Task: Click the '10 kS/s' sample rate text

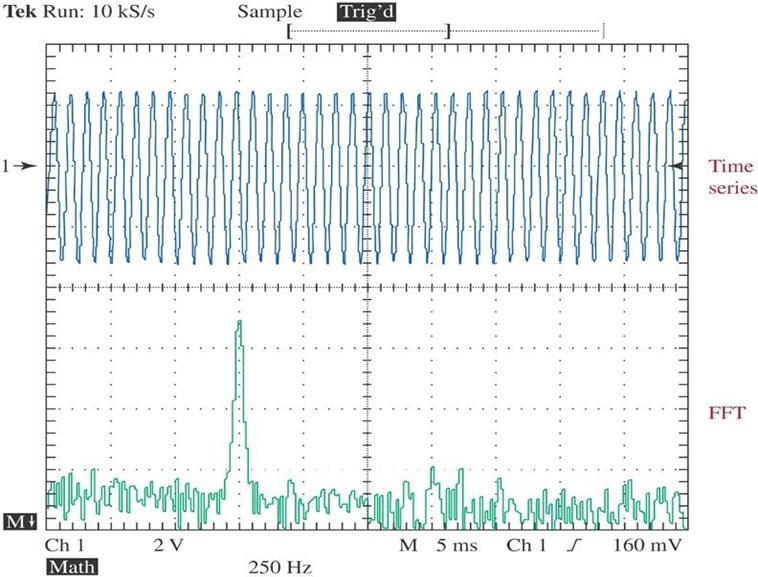Action: pos(123,12)
